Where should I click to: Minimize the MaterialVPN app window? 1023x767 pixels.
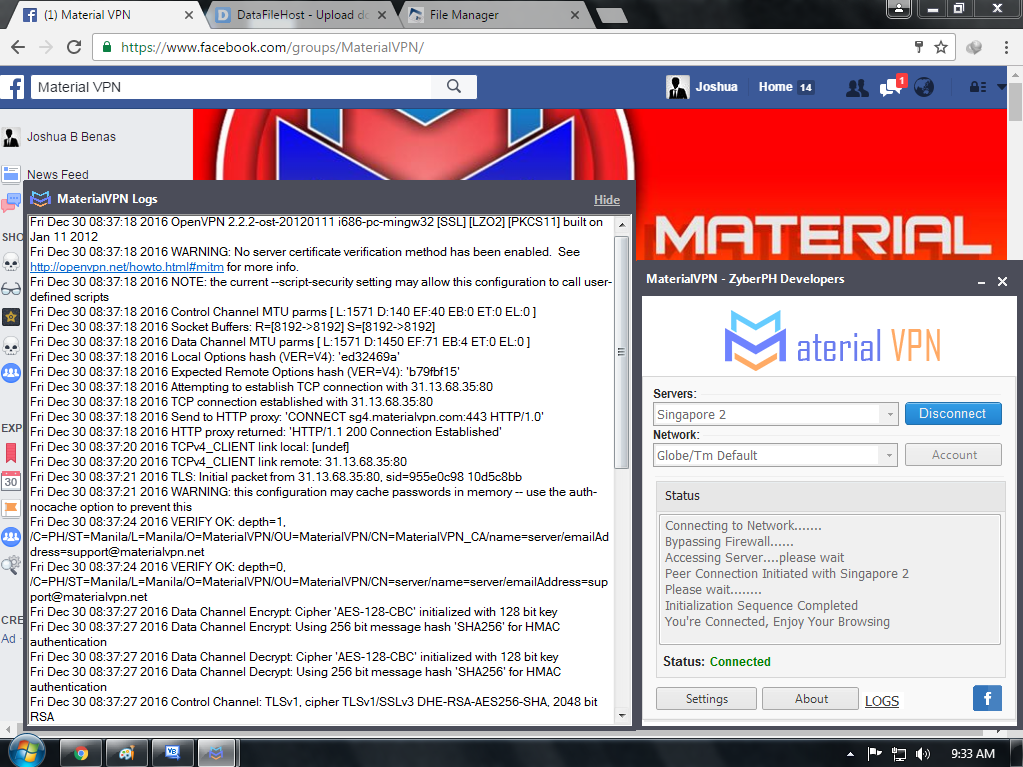click(x=981, y=282)
